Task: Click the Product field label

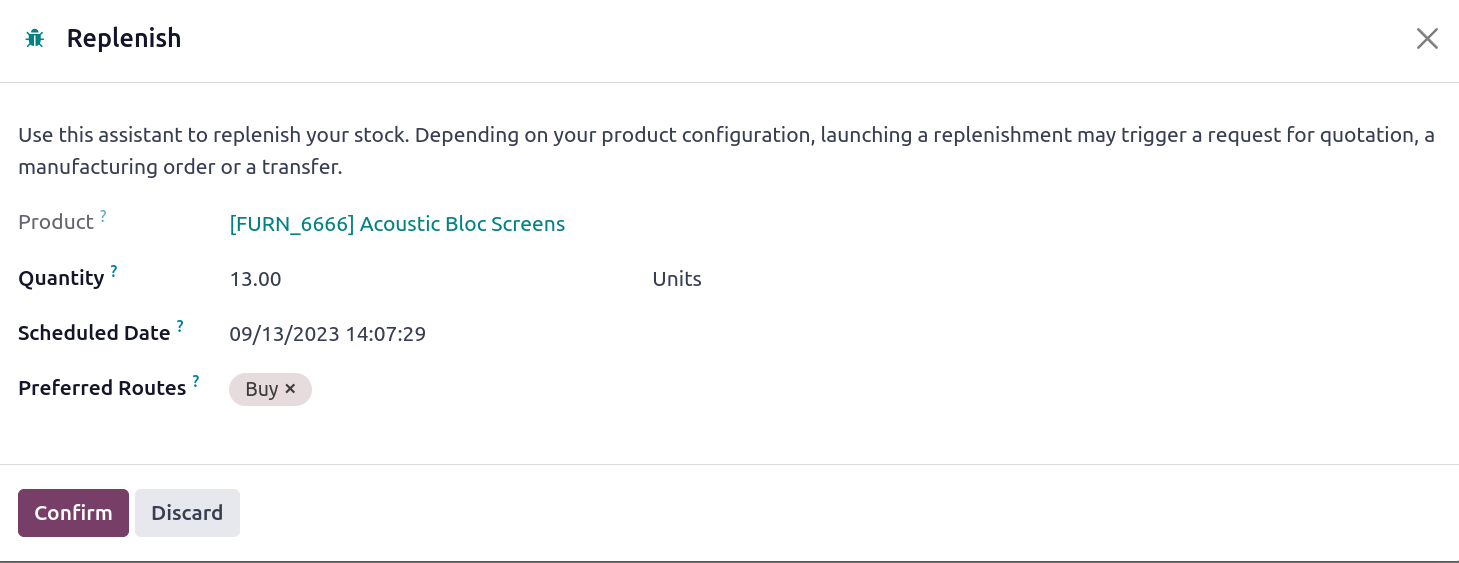Action: pyautogui.click(x=56, y=222)
